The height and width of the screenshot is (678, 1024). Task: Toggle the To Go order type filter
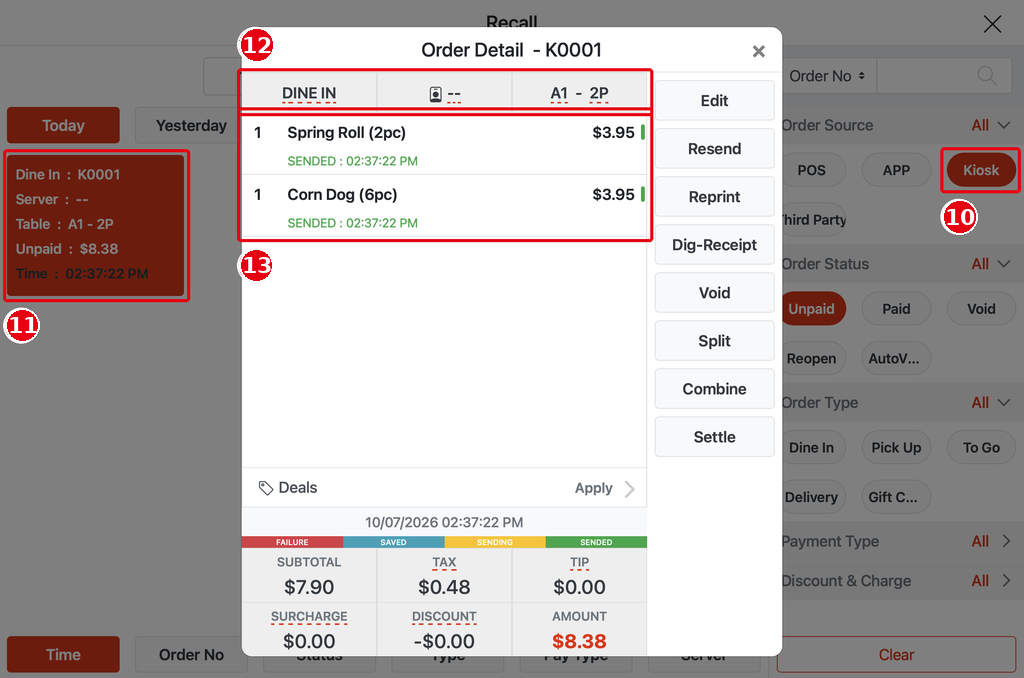pos(981,447)
